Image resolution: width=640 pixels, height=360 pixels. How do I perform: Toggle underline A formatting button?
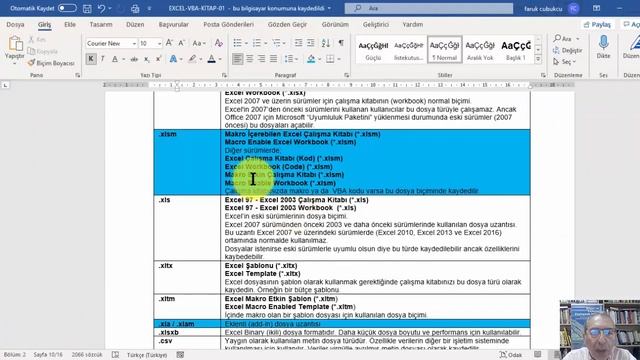click(115, 59)
